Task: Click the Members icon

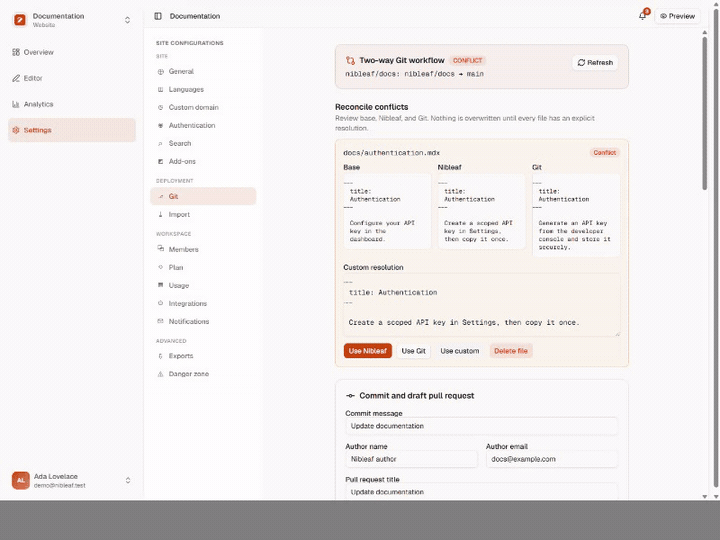Action: pyautogui.click(x=160, y=248)
